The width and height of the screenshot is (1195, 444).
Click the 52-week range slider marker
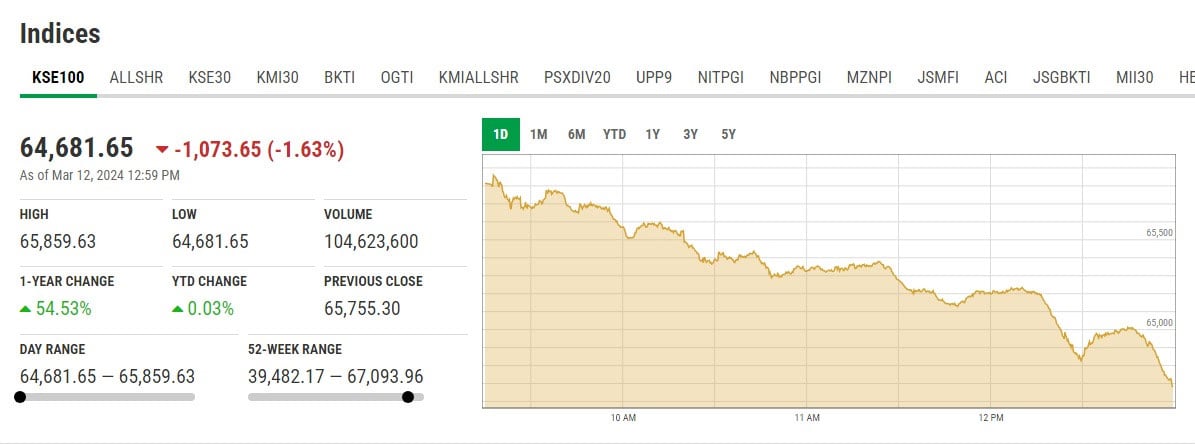(x=408, y=397)
